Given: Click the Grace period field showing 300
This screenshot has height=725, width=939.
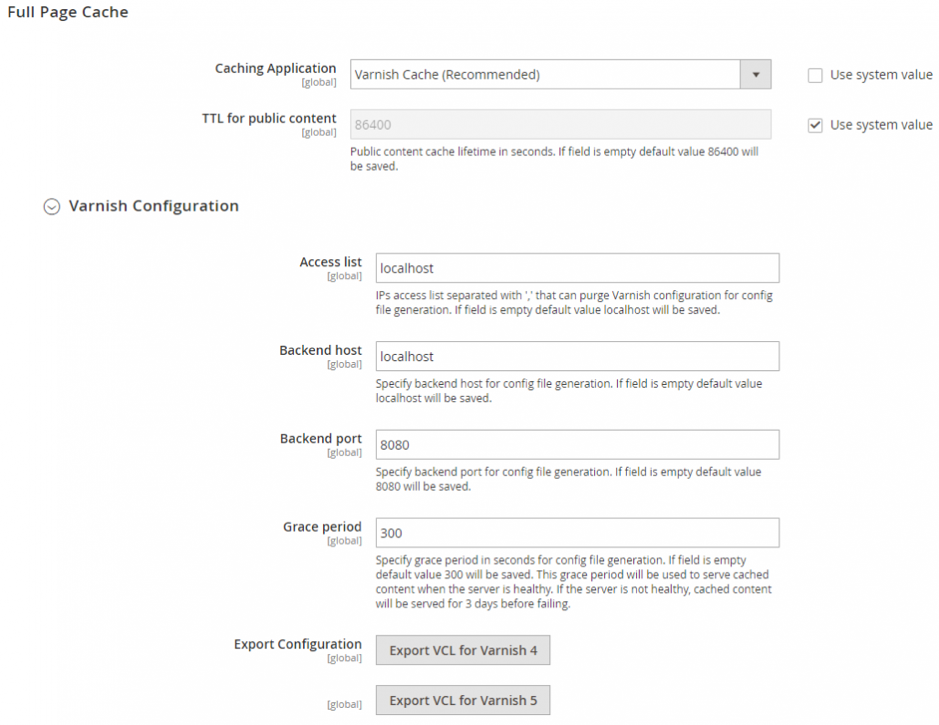Looking at the screenshot, I should coord(577,533).
